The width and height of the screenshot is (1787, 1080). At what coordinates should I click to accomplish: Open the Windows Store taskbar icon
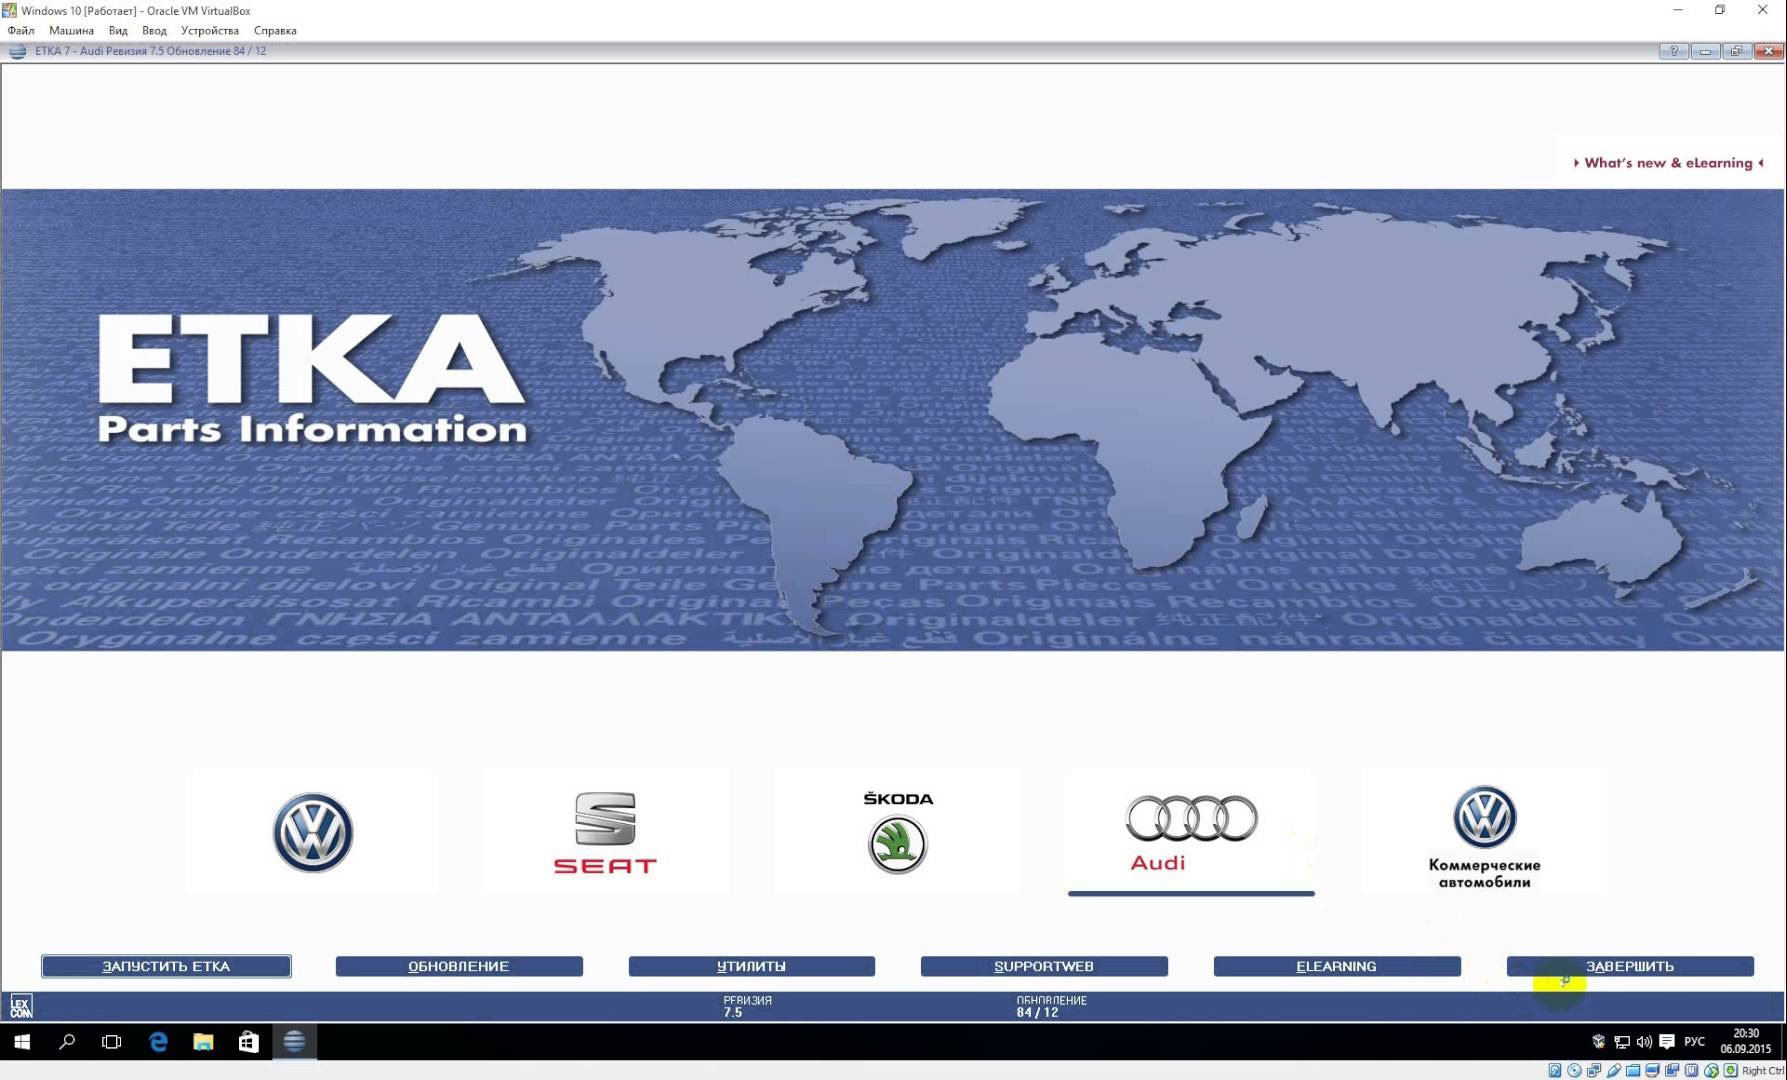(249, 1042)
